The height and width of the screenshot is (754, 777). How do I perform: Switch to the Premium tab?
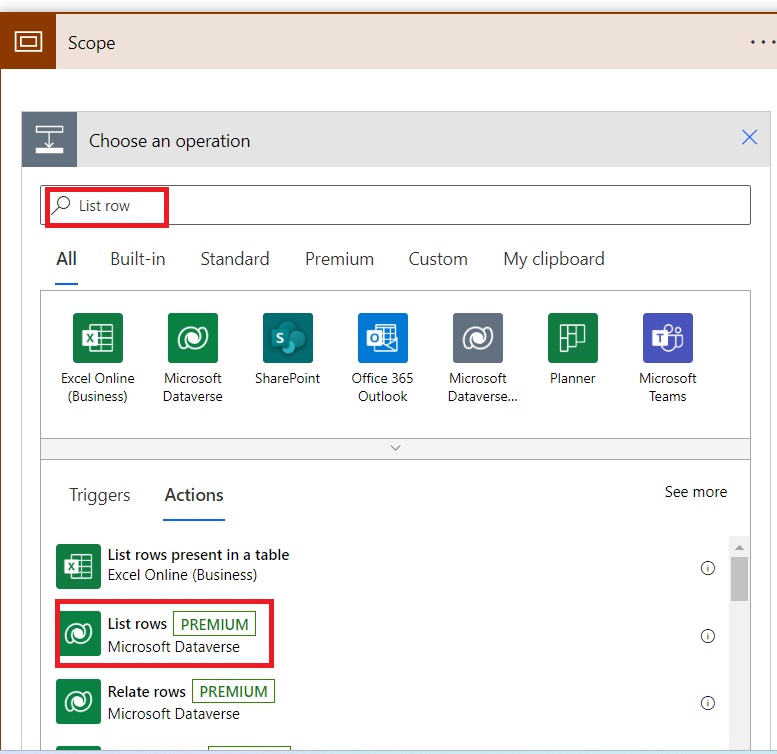point(339,259)
